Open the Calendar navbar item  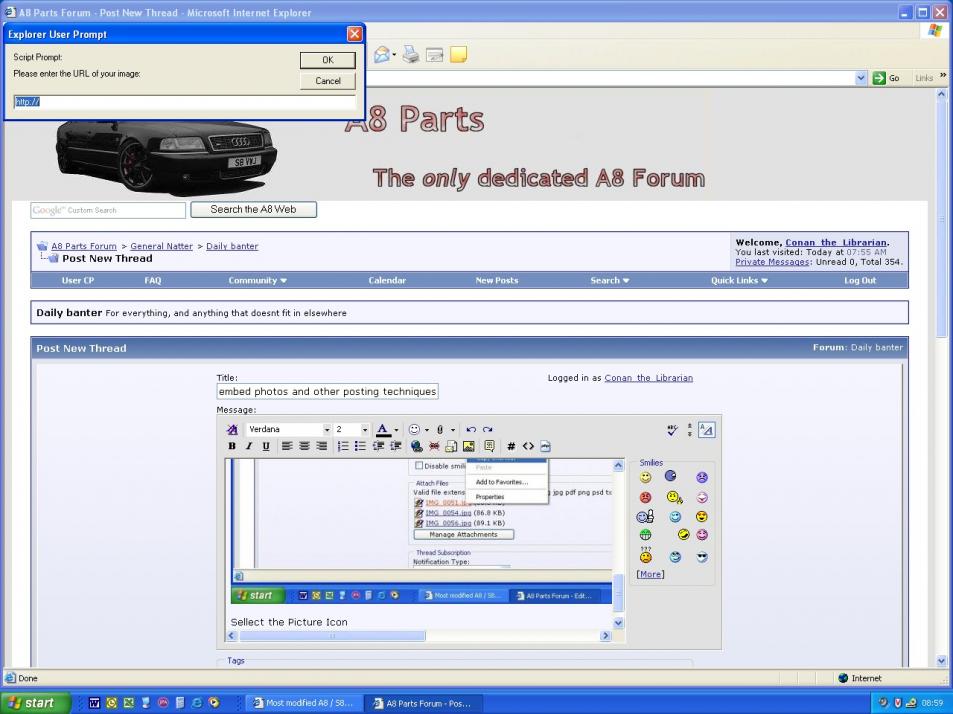387,280
